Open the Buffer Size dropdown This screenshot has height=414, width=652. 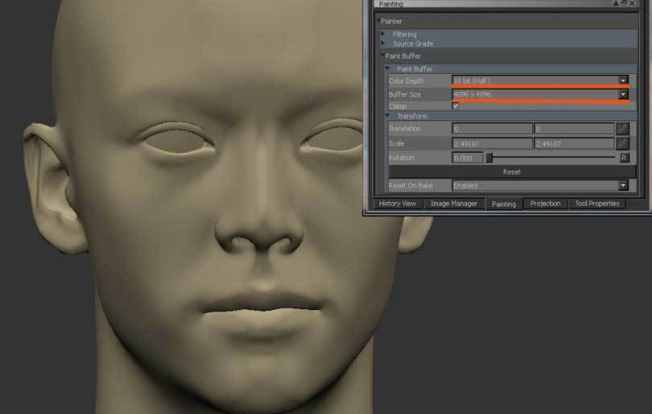coord(623,94)
